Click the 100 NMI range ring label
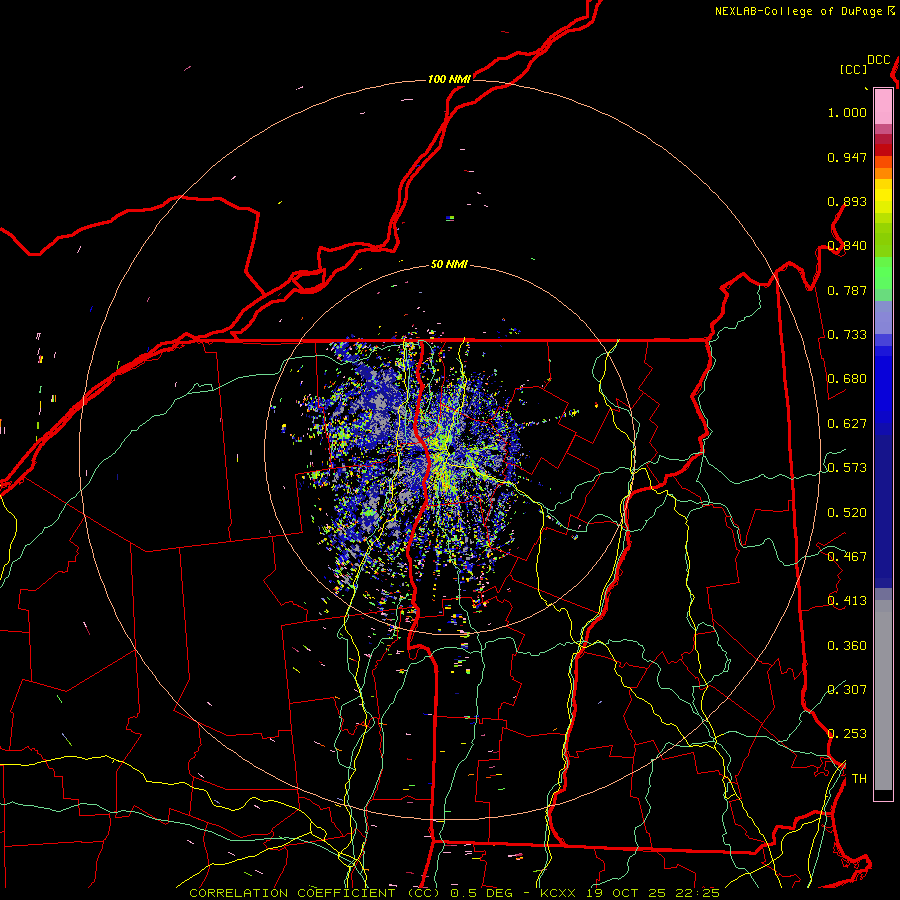 pos(449,79)
